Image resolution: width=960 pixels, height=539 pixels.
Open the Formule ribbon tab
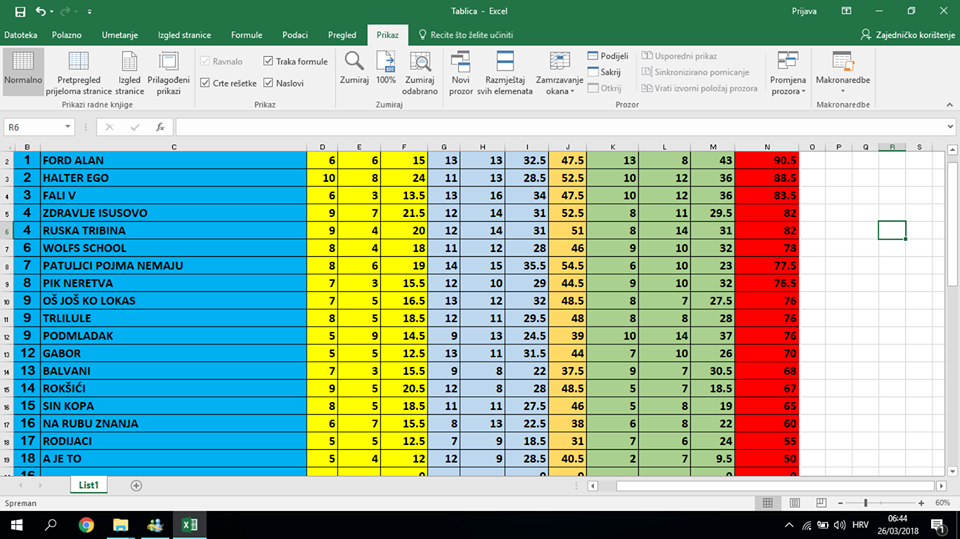246,35
